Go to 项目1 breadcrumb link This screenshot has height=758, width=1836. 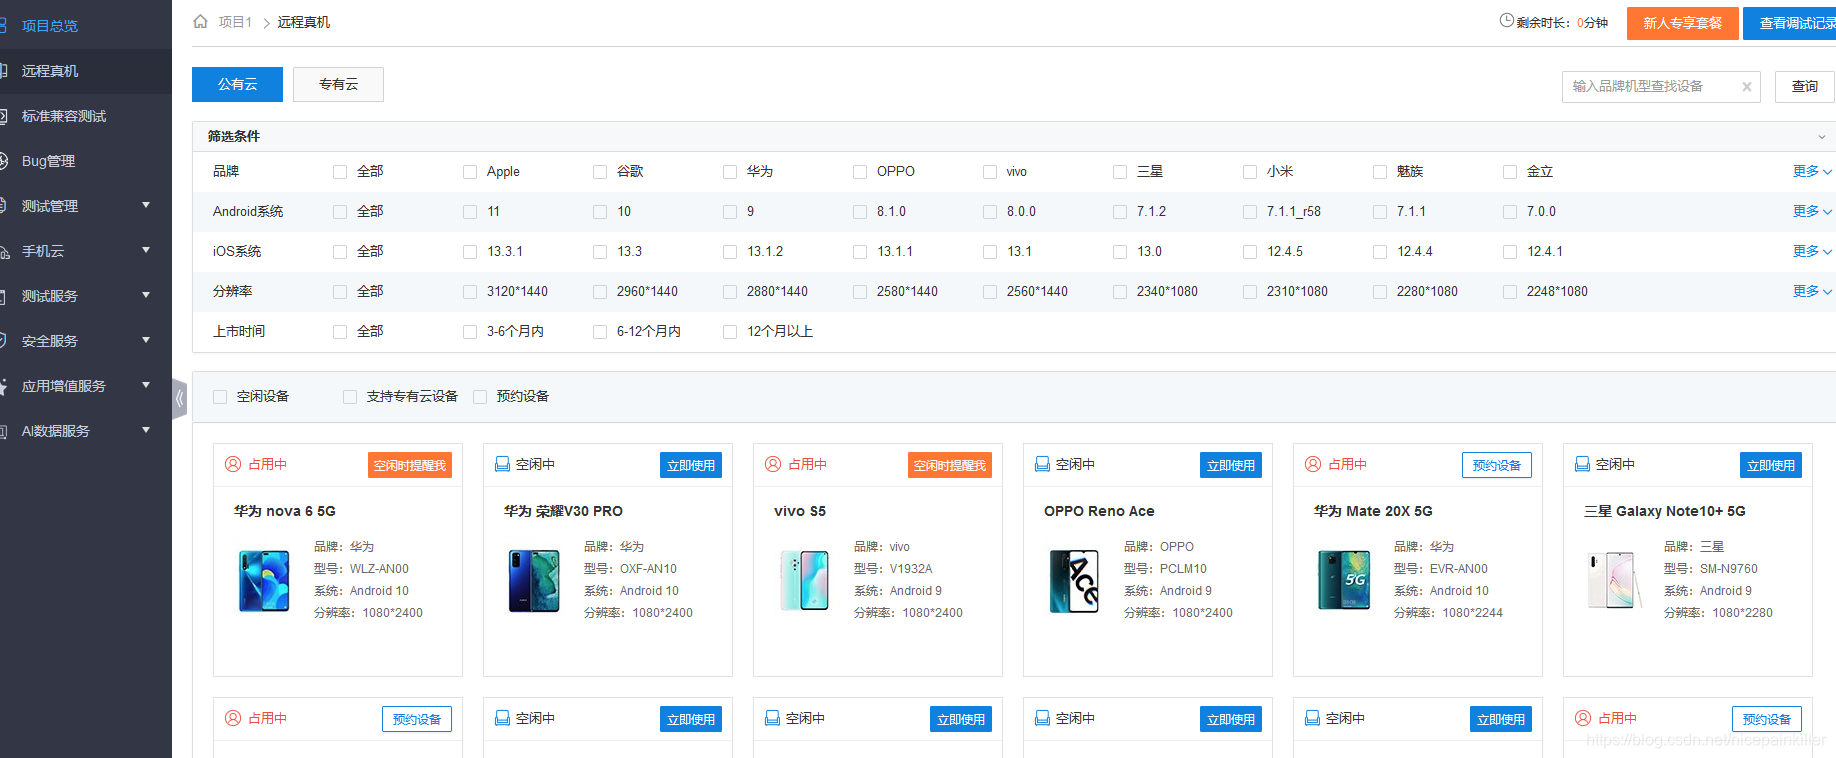coord(235,22)
